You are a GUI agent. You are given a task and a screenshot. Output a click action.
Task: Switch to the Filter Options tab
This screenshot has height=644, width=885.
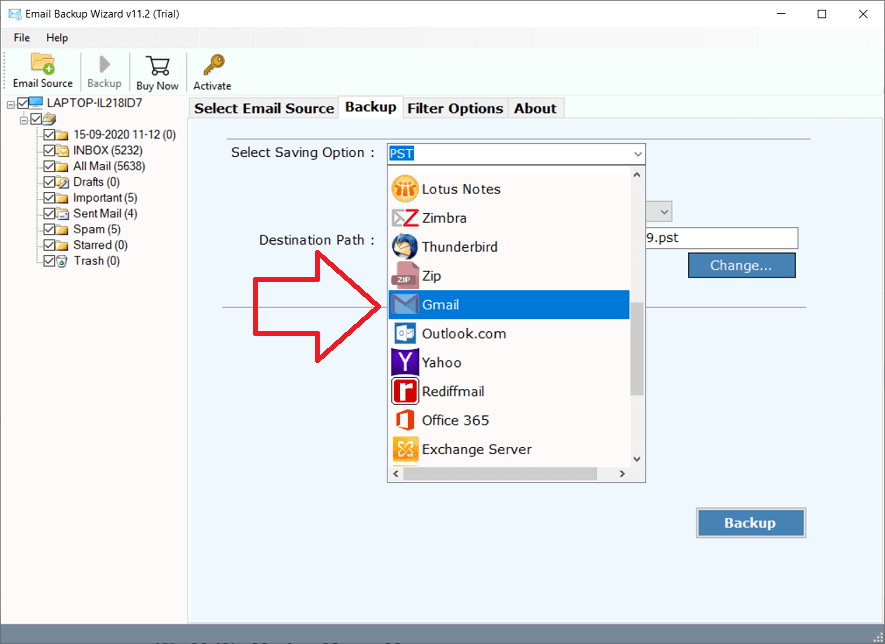click(x=455, y=108)
